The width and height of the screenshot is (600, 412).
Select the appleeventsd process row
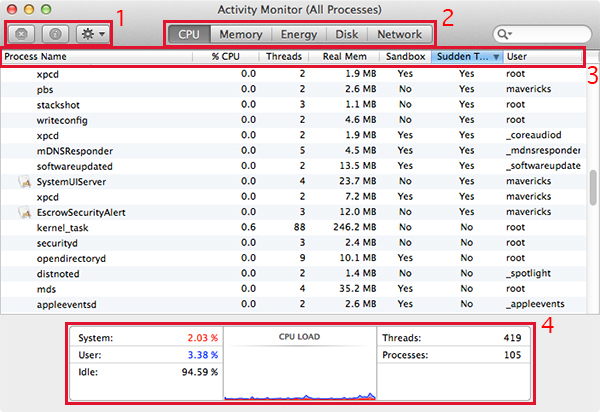293,304
